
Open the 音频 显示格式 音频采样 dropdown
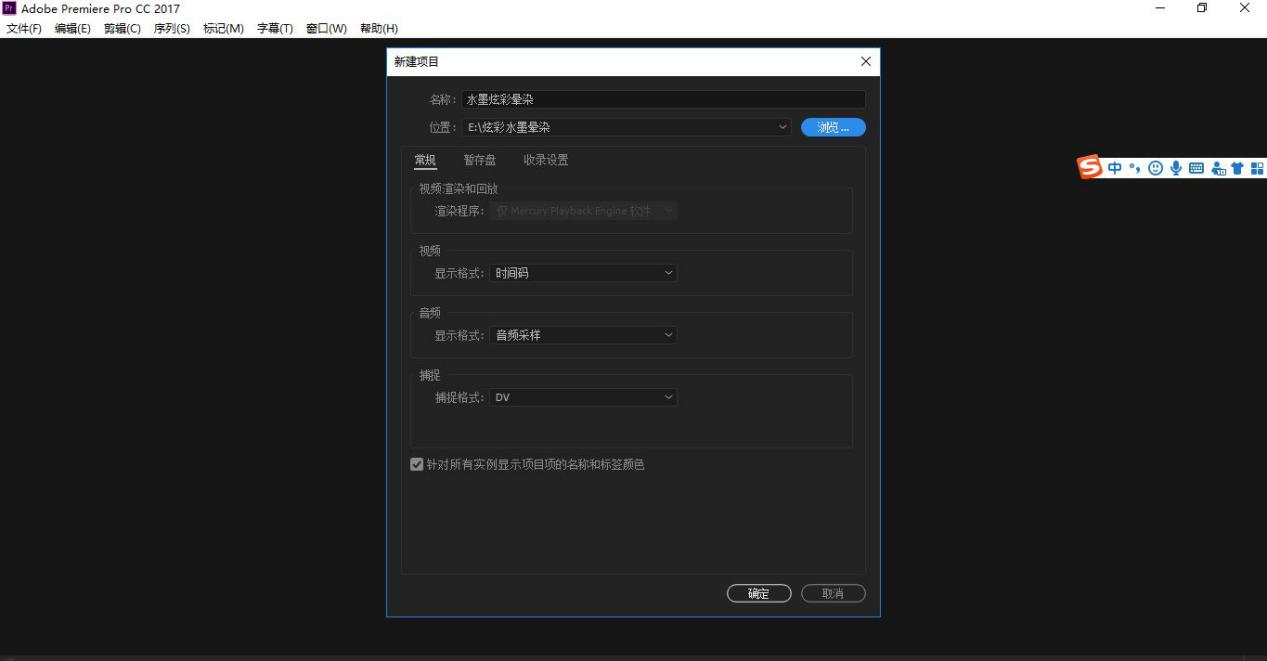pos(584,335)
